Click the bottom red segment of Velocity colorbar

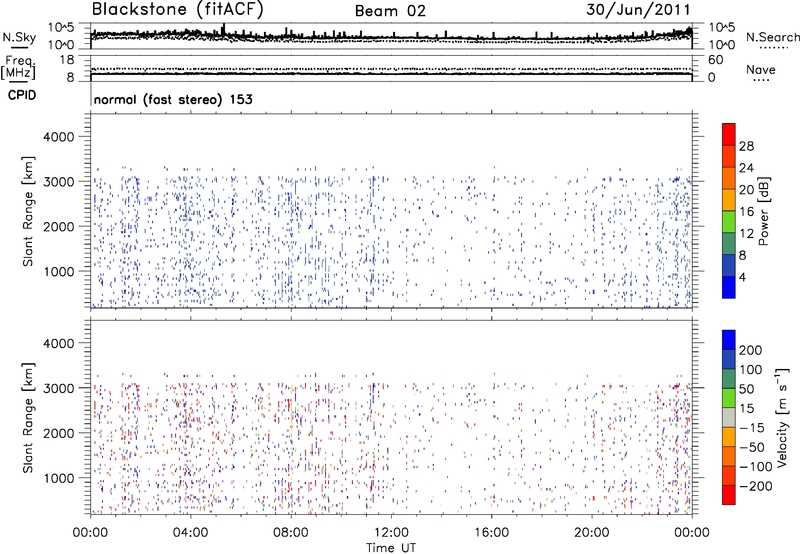pyautogui.click(x=729, y=495)
